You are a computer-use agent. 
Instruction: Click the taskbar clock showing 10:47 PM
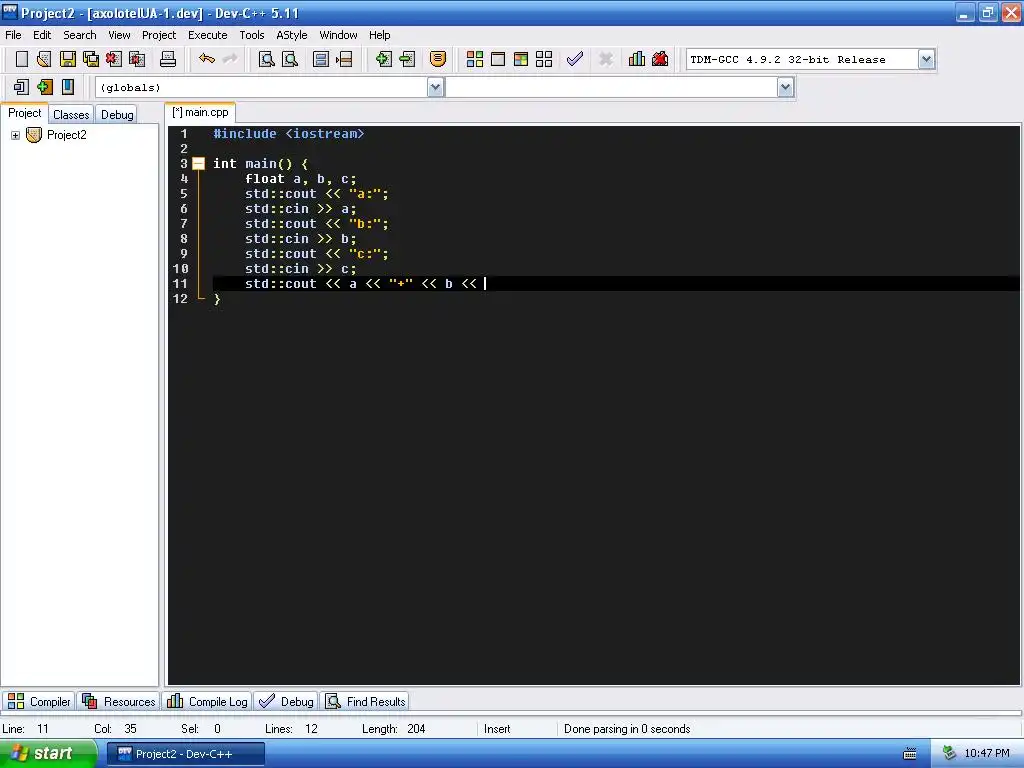click(x=987, y=754)
